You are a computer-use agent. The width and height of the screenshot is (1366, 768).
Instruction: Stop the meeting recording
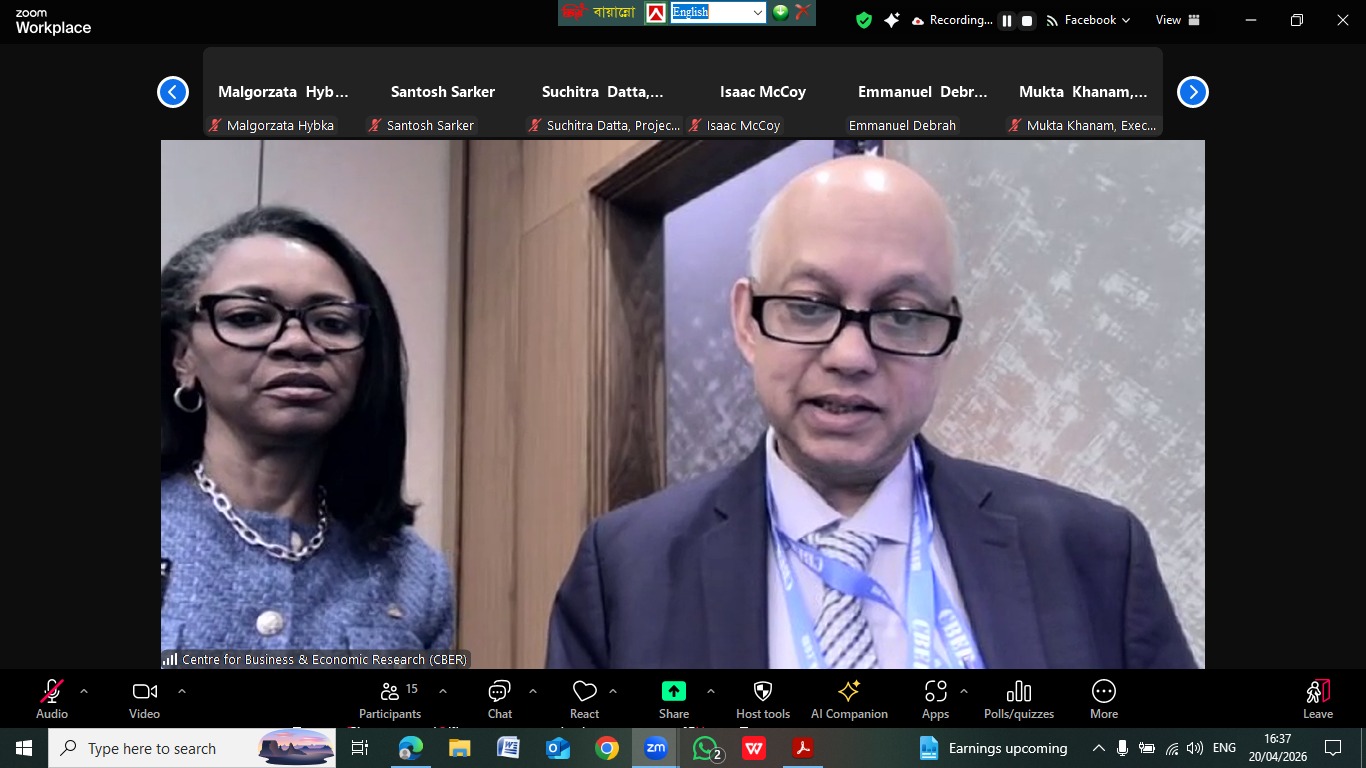1026,20
